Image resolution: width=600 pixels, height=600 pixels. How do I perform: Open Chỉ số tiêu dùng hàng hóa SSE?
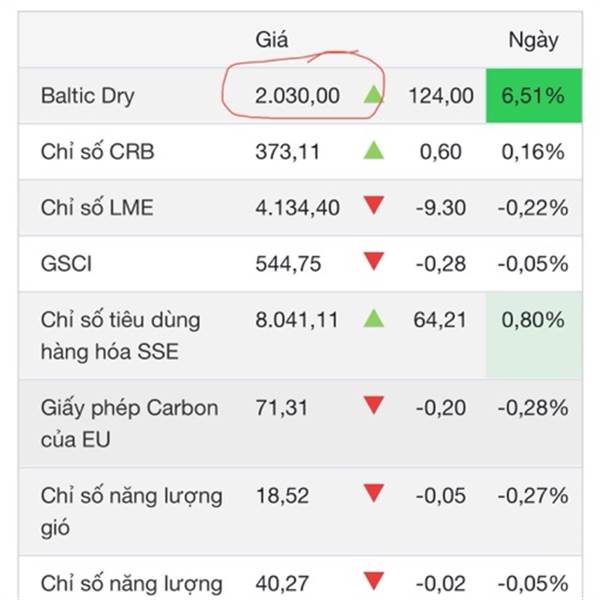pos(121,336)
